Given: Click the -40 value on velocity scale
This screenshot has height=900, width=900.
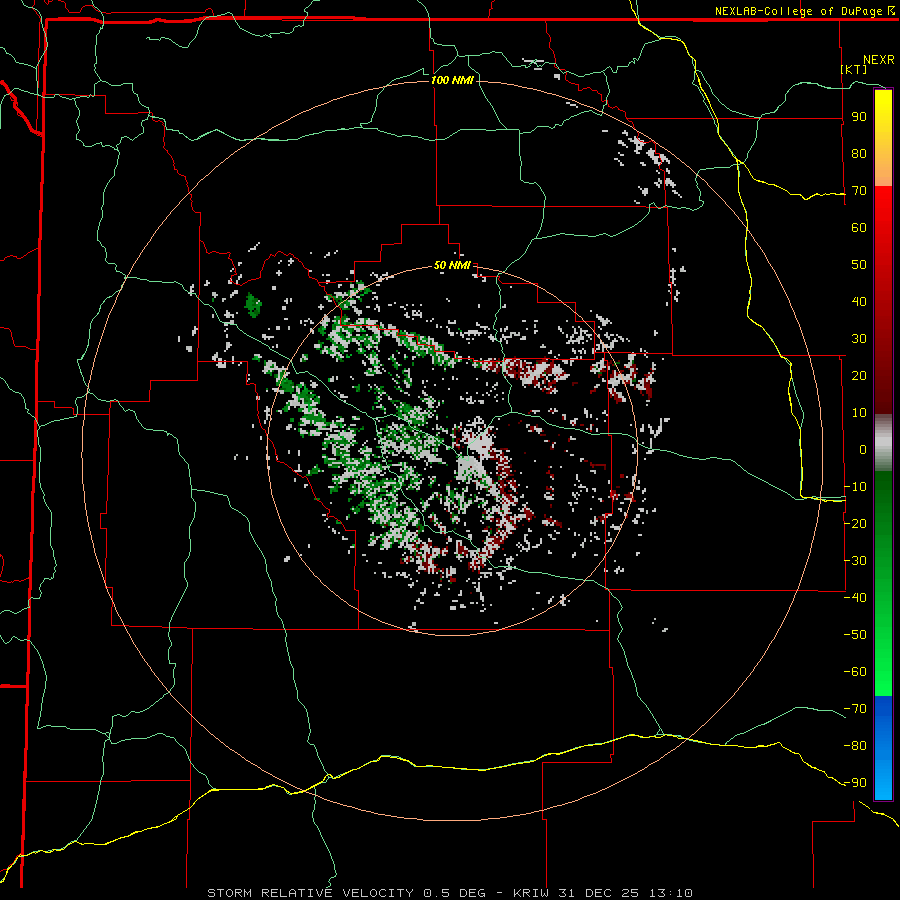Looking at the screenshot, I should point(855,598).
